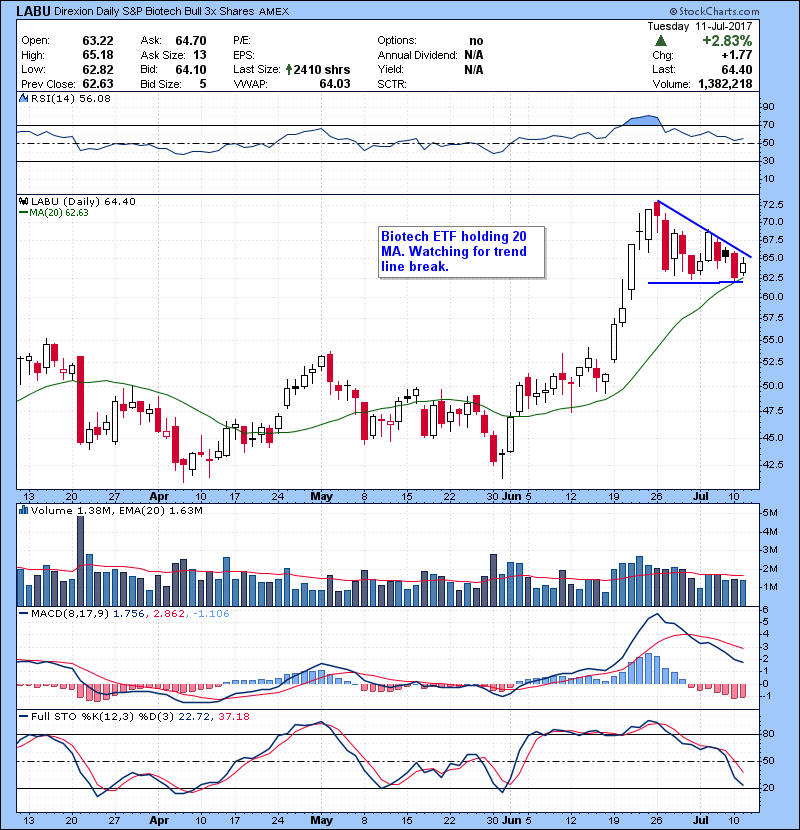Click the Prev Close value 62.63

tap(98, 84)
